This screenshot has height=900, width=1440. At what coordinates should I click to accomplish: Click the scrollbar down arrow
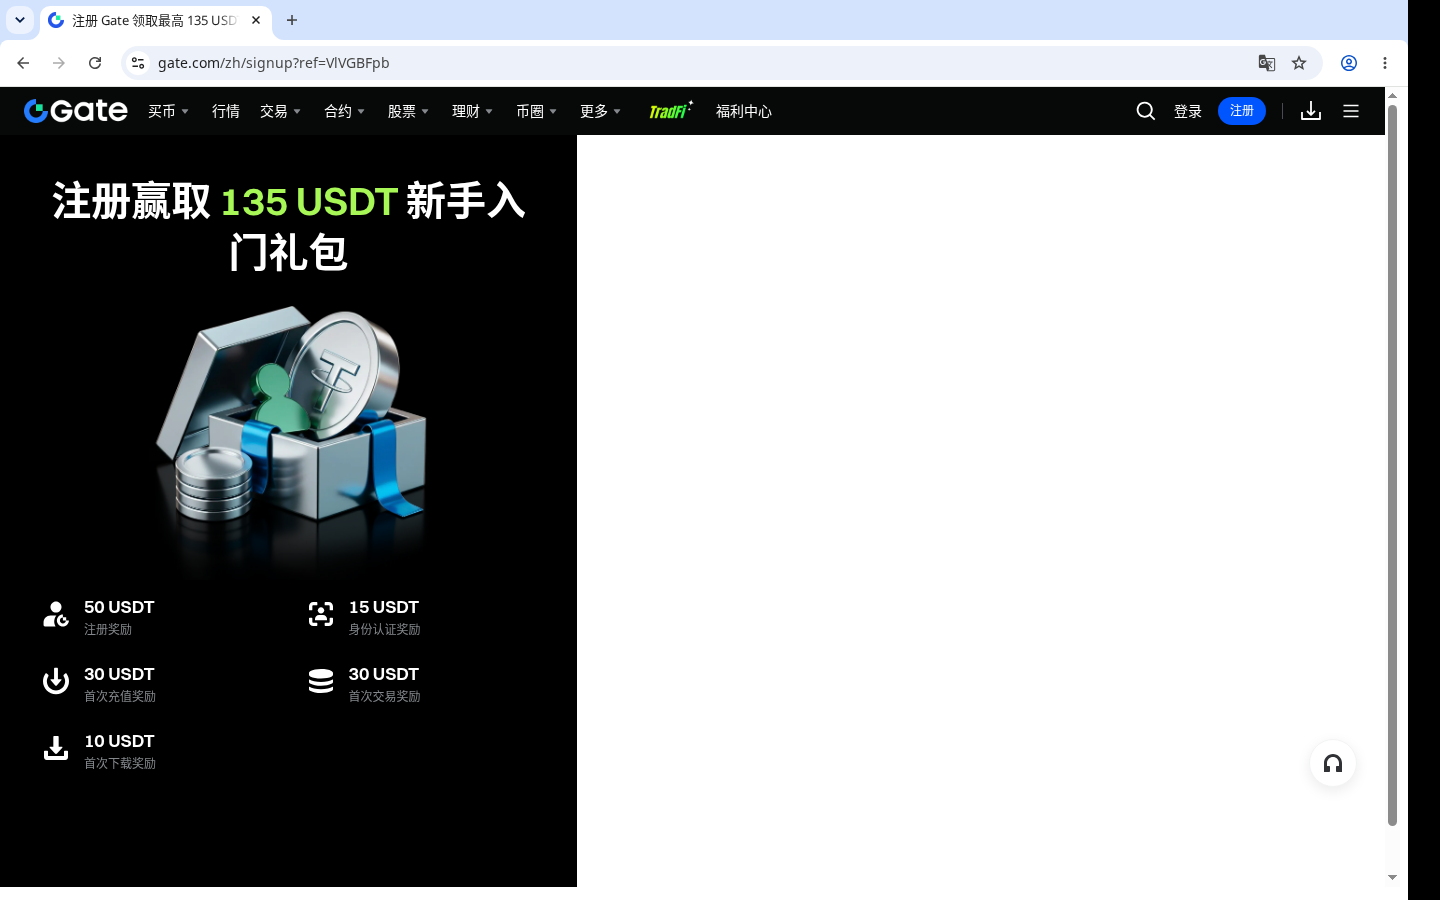point(1392,878)
